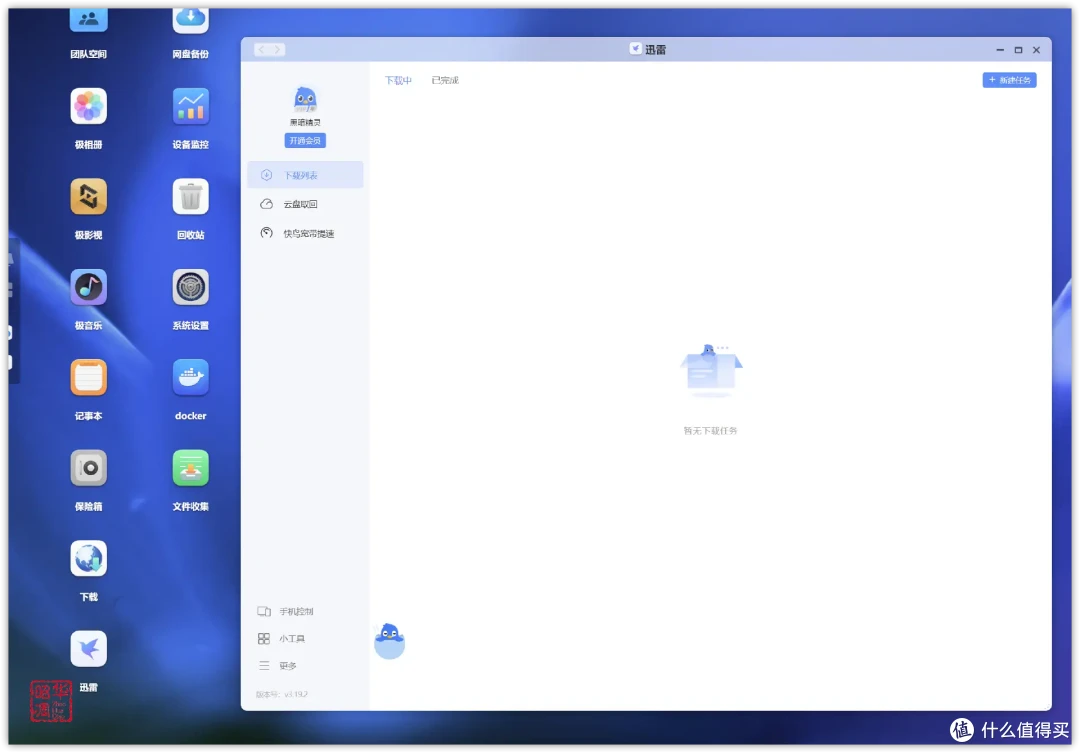The image size is (1080, 753).
Task: Open the 记事本 notepad app
Action: pyautogui.click(x=88, y=378)
